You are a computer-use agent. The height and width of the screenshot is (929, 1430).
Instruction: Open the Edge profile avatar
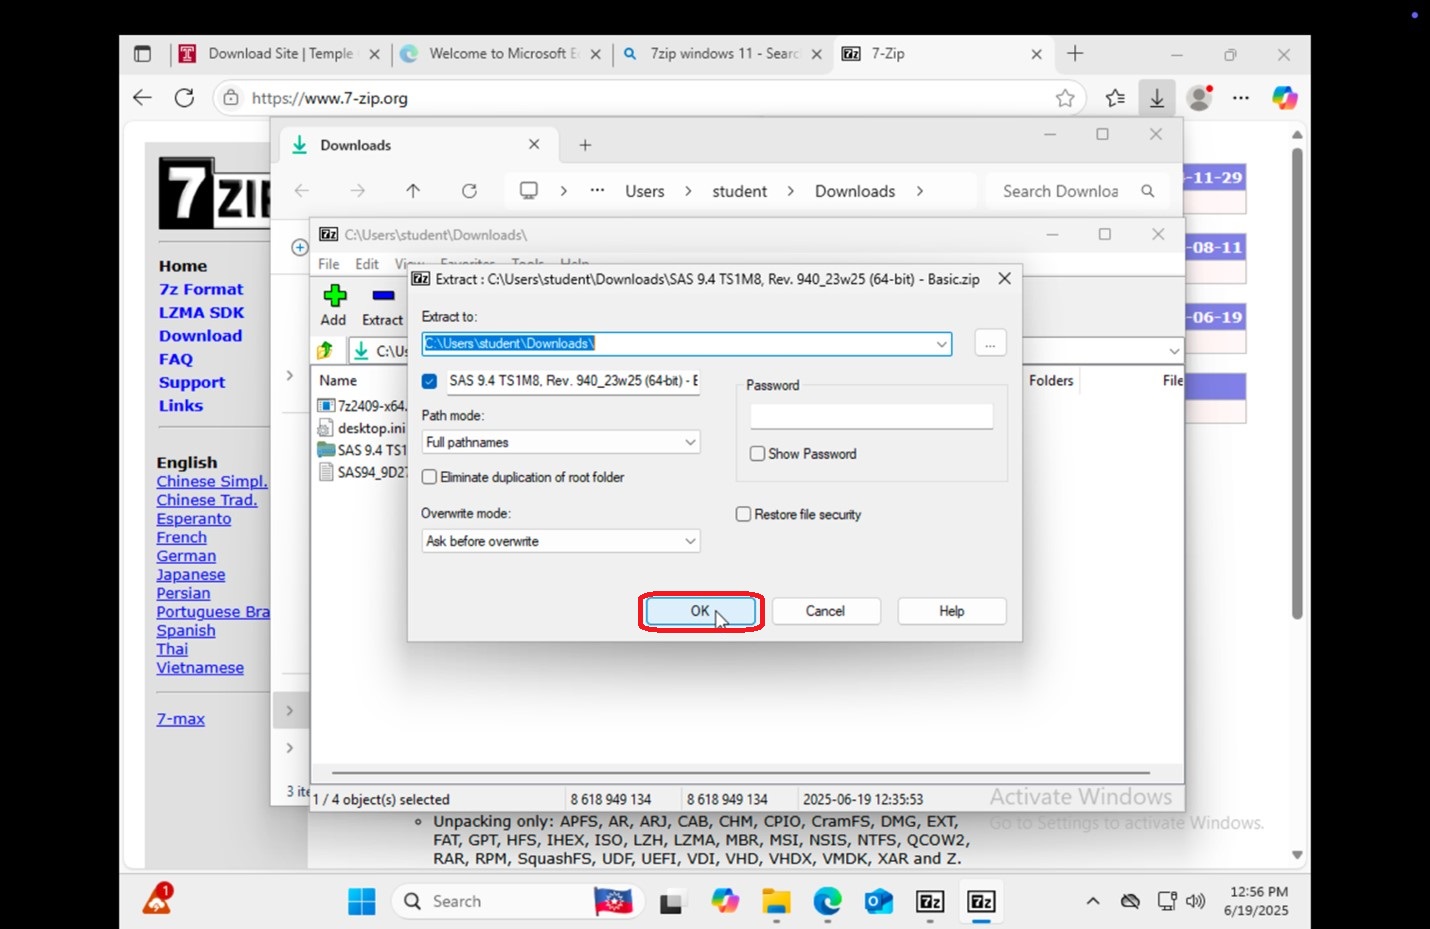(1198, 98)
